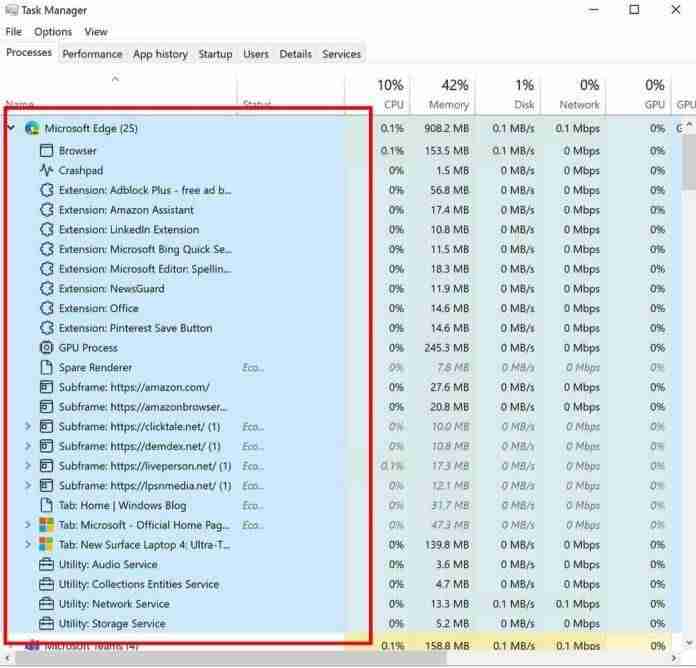Screen dimensions: 696x668
Task: Sort by the Network column header
Action: point(573,94)
